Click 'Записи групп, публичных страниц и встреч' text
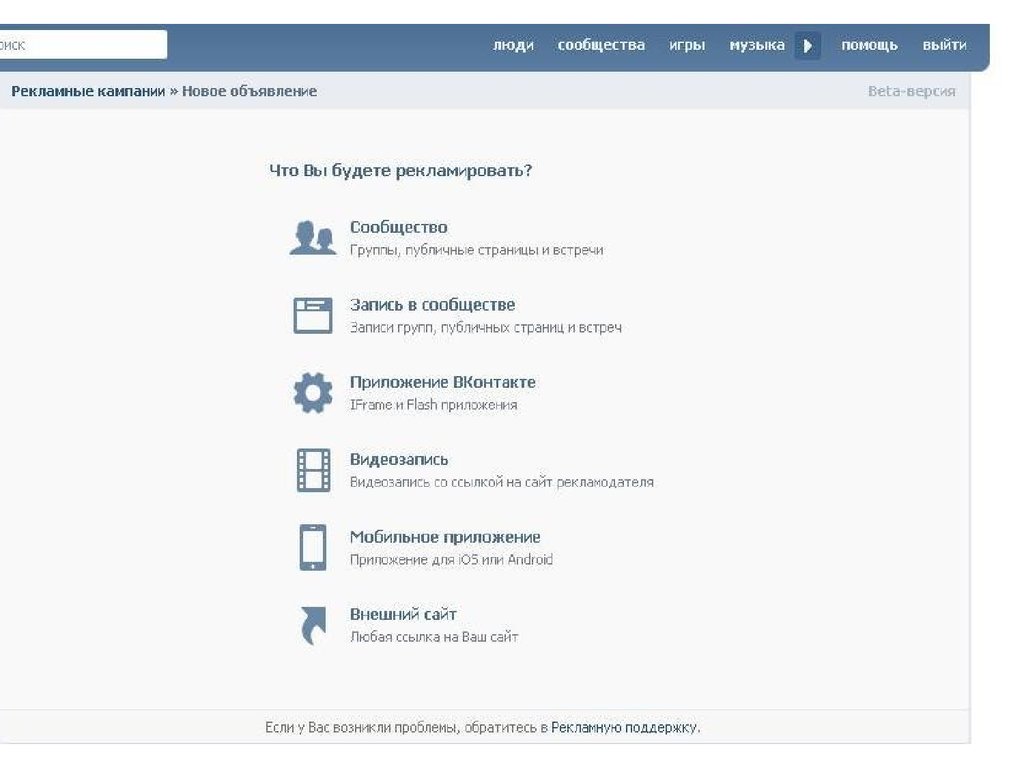1024x768 pixels. pos(486,327)
